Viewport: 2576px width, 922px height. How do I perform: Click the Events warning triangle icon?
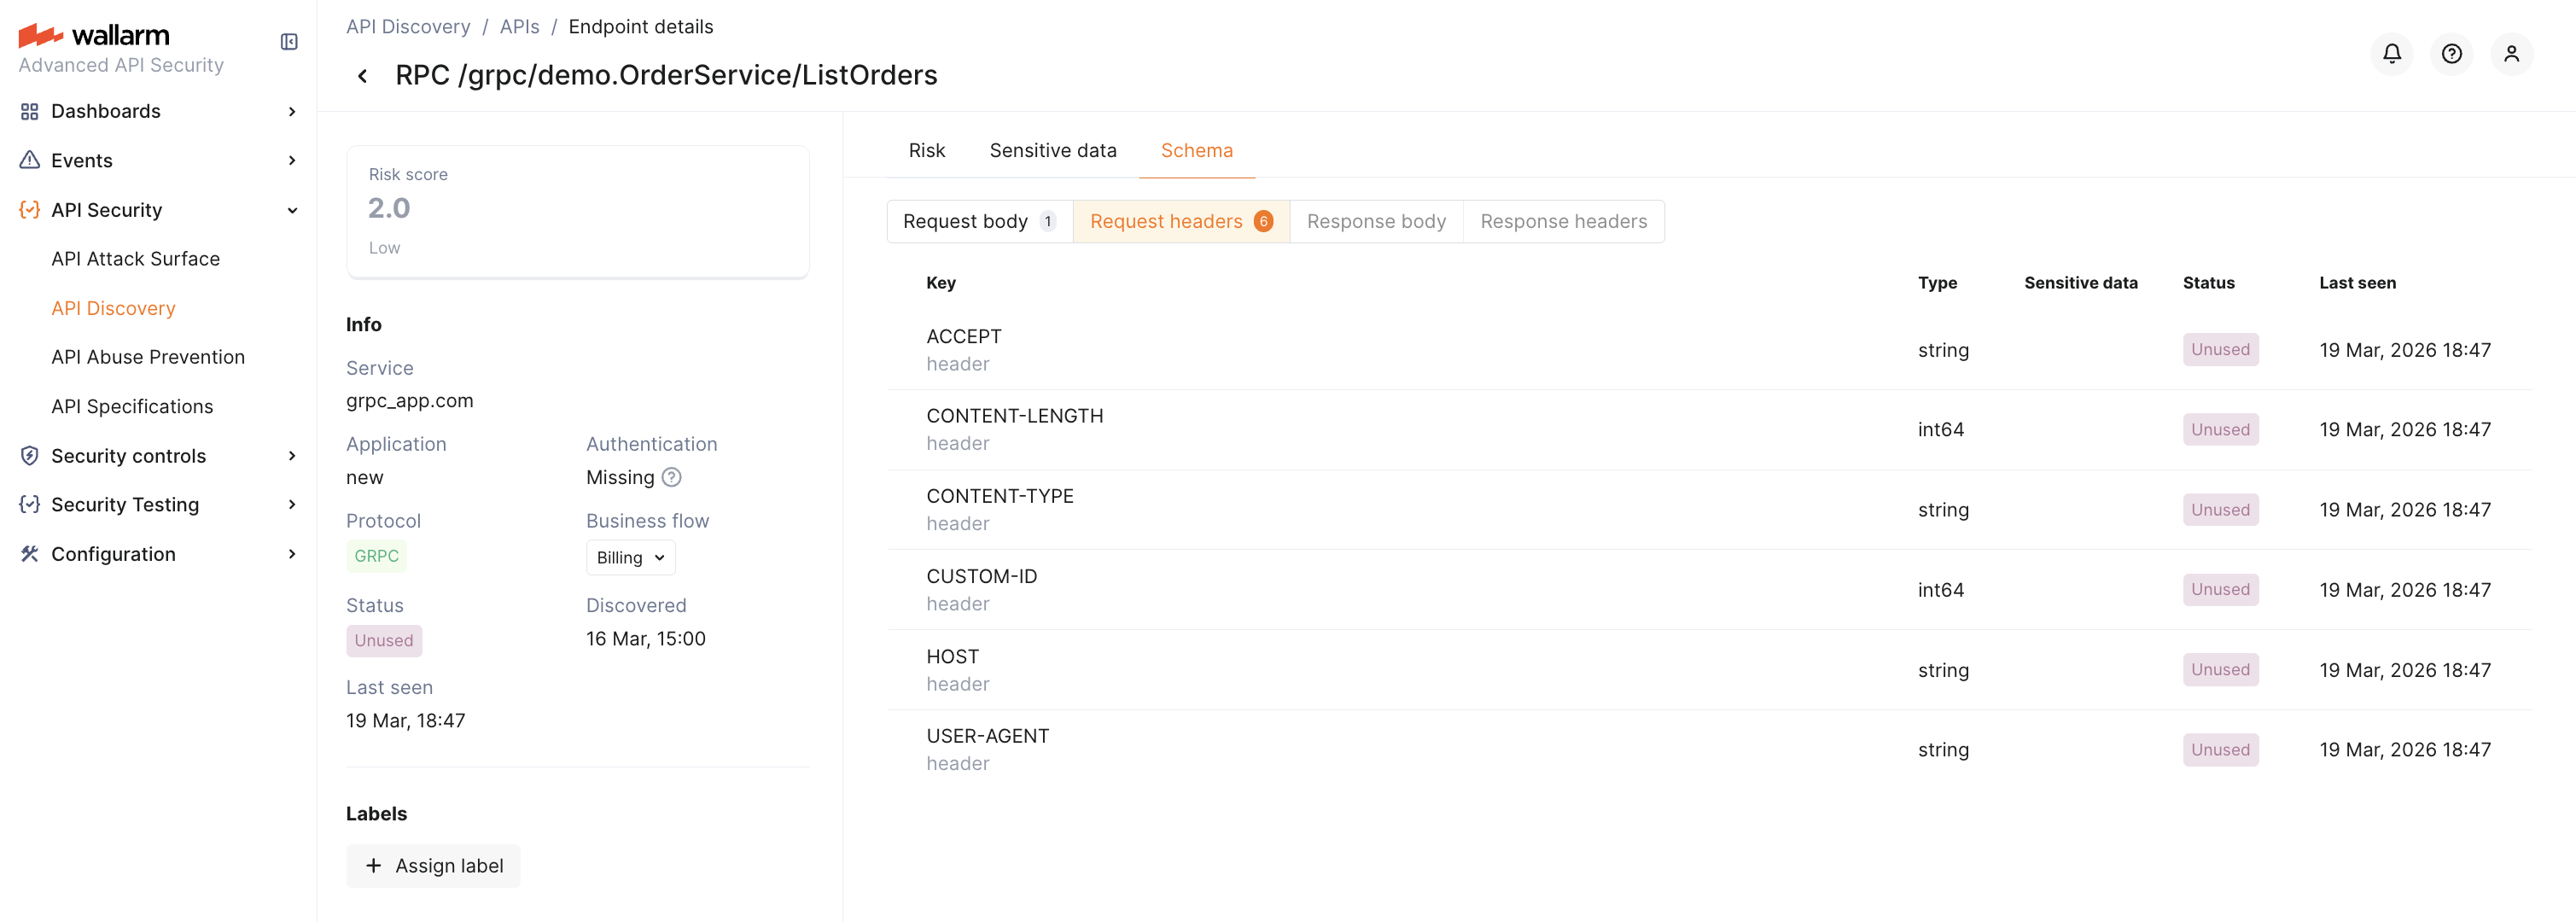coord(28,160)
